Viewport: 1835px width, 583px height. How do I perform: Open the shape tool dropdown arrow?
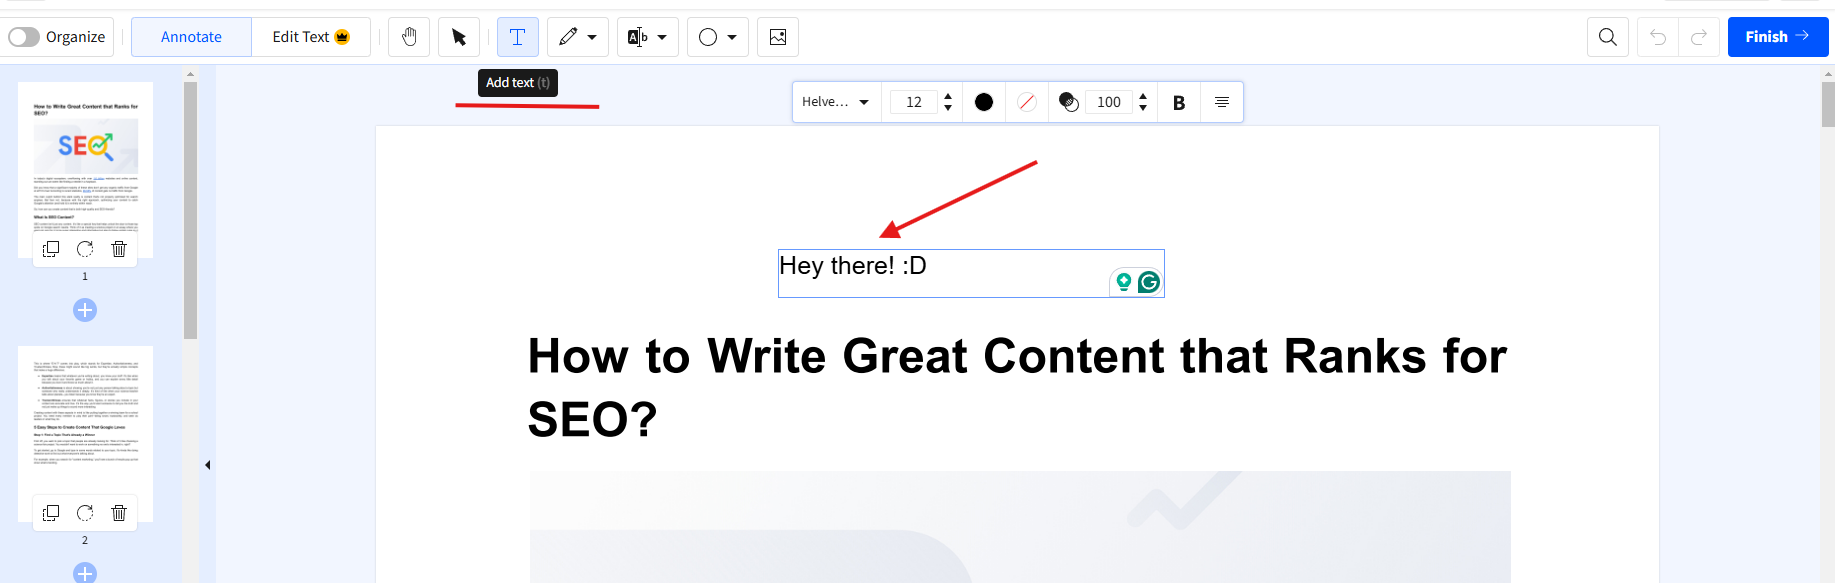click(x=732, y=38)
